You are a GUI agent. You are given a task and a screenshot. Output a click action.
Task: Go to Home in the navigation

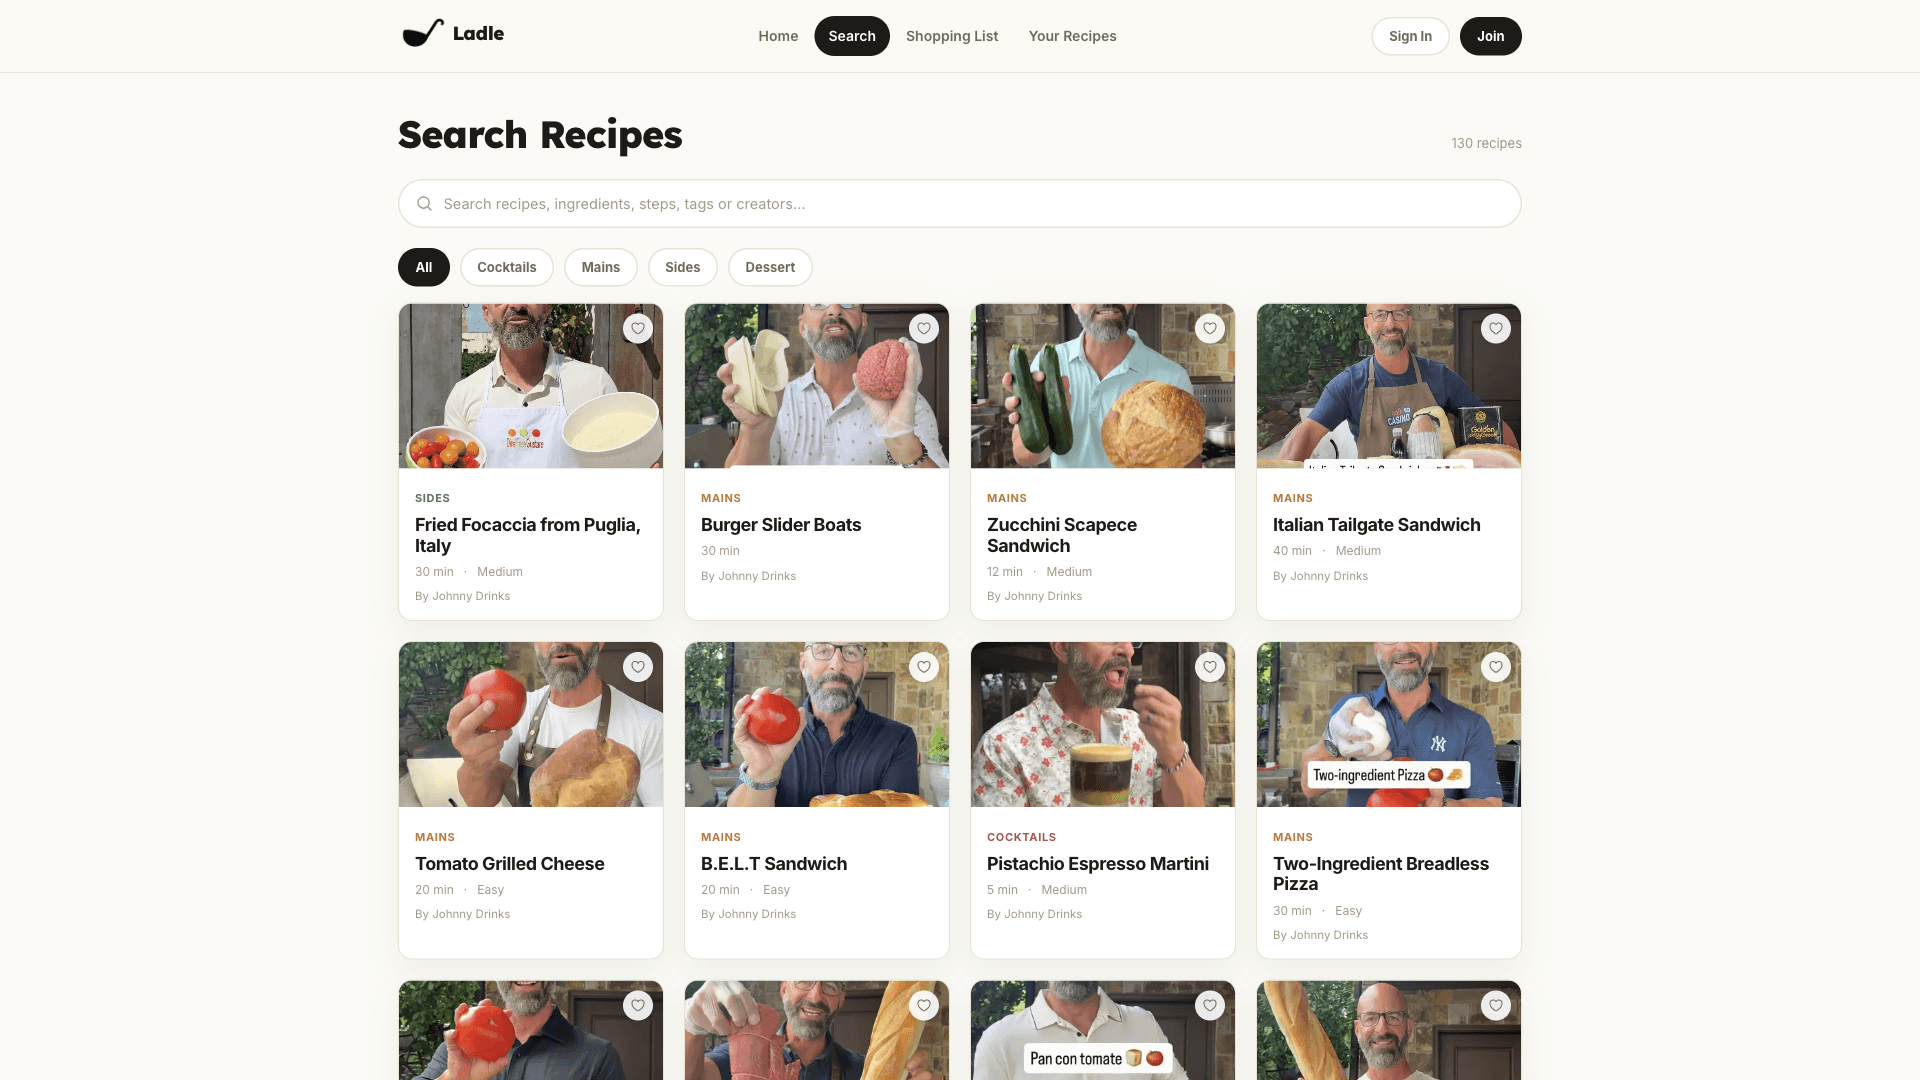coord(778,36)
